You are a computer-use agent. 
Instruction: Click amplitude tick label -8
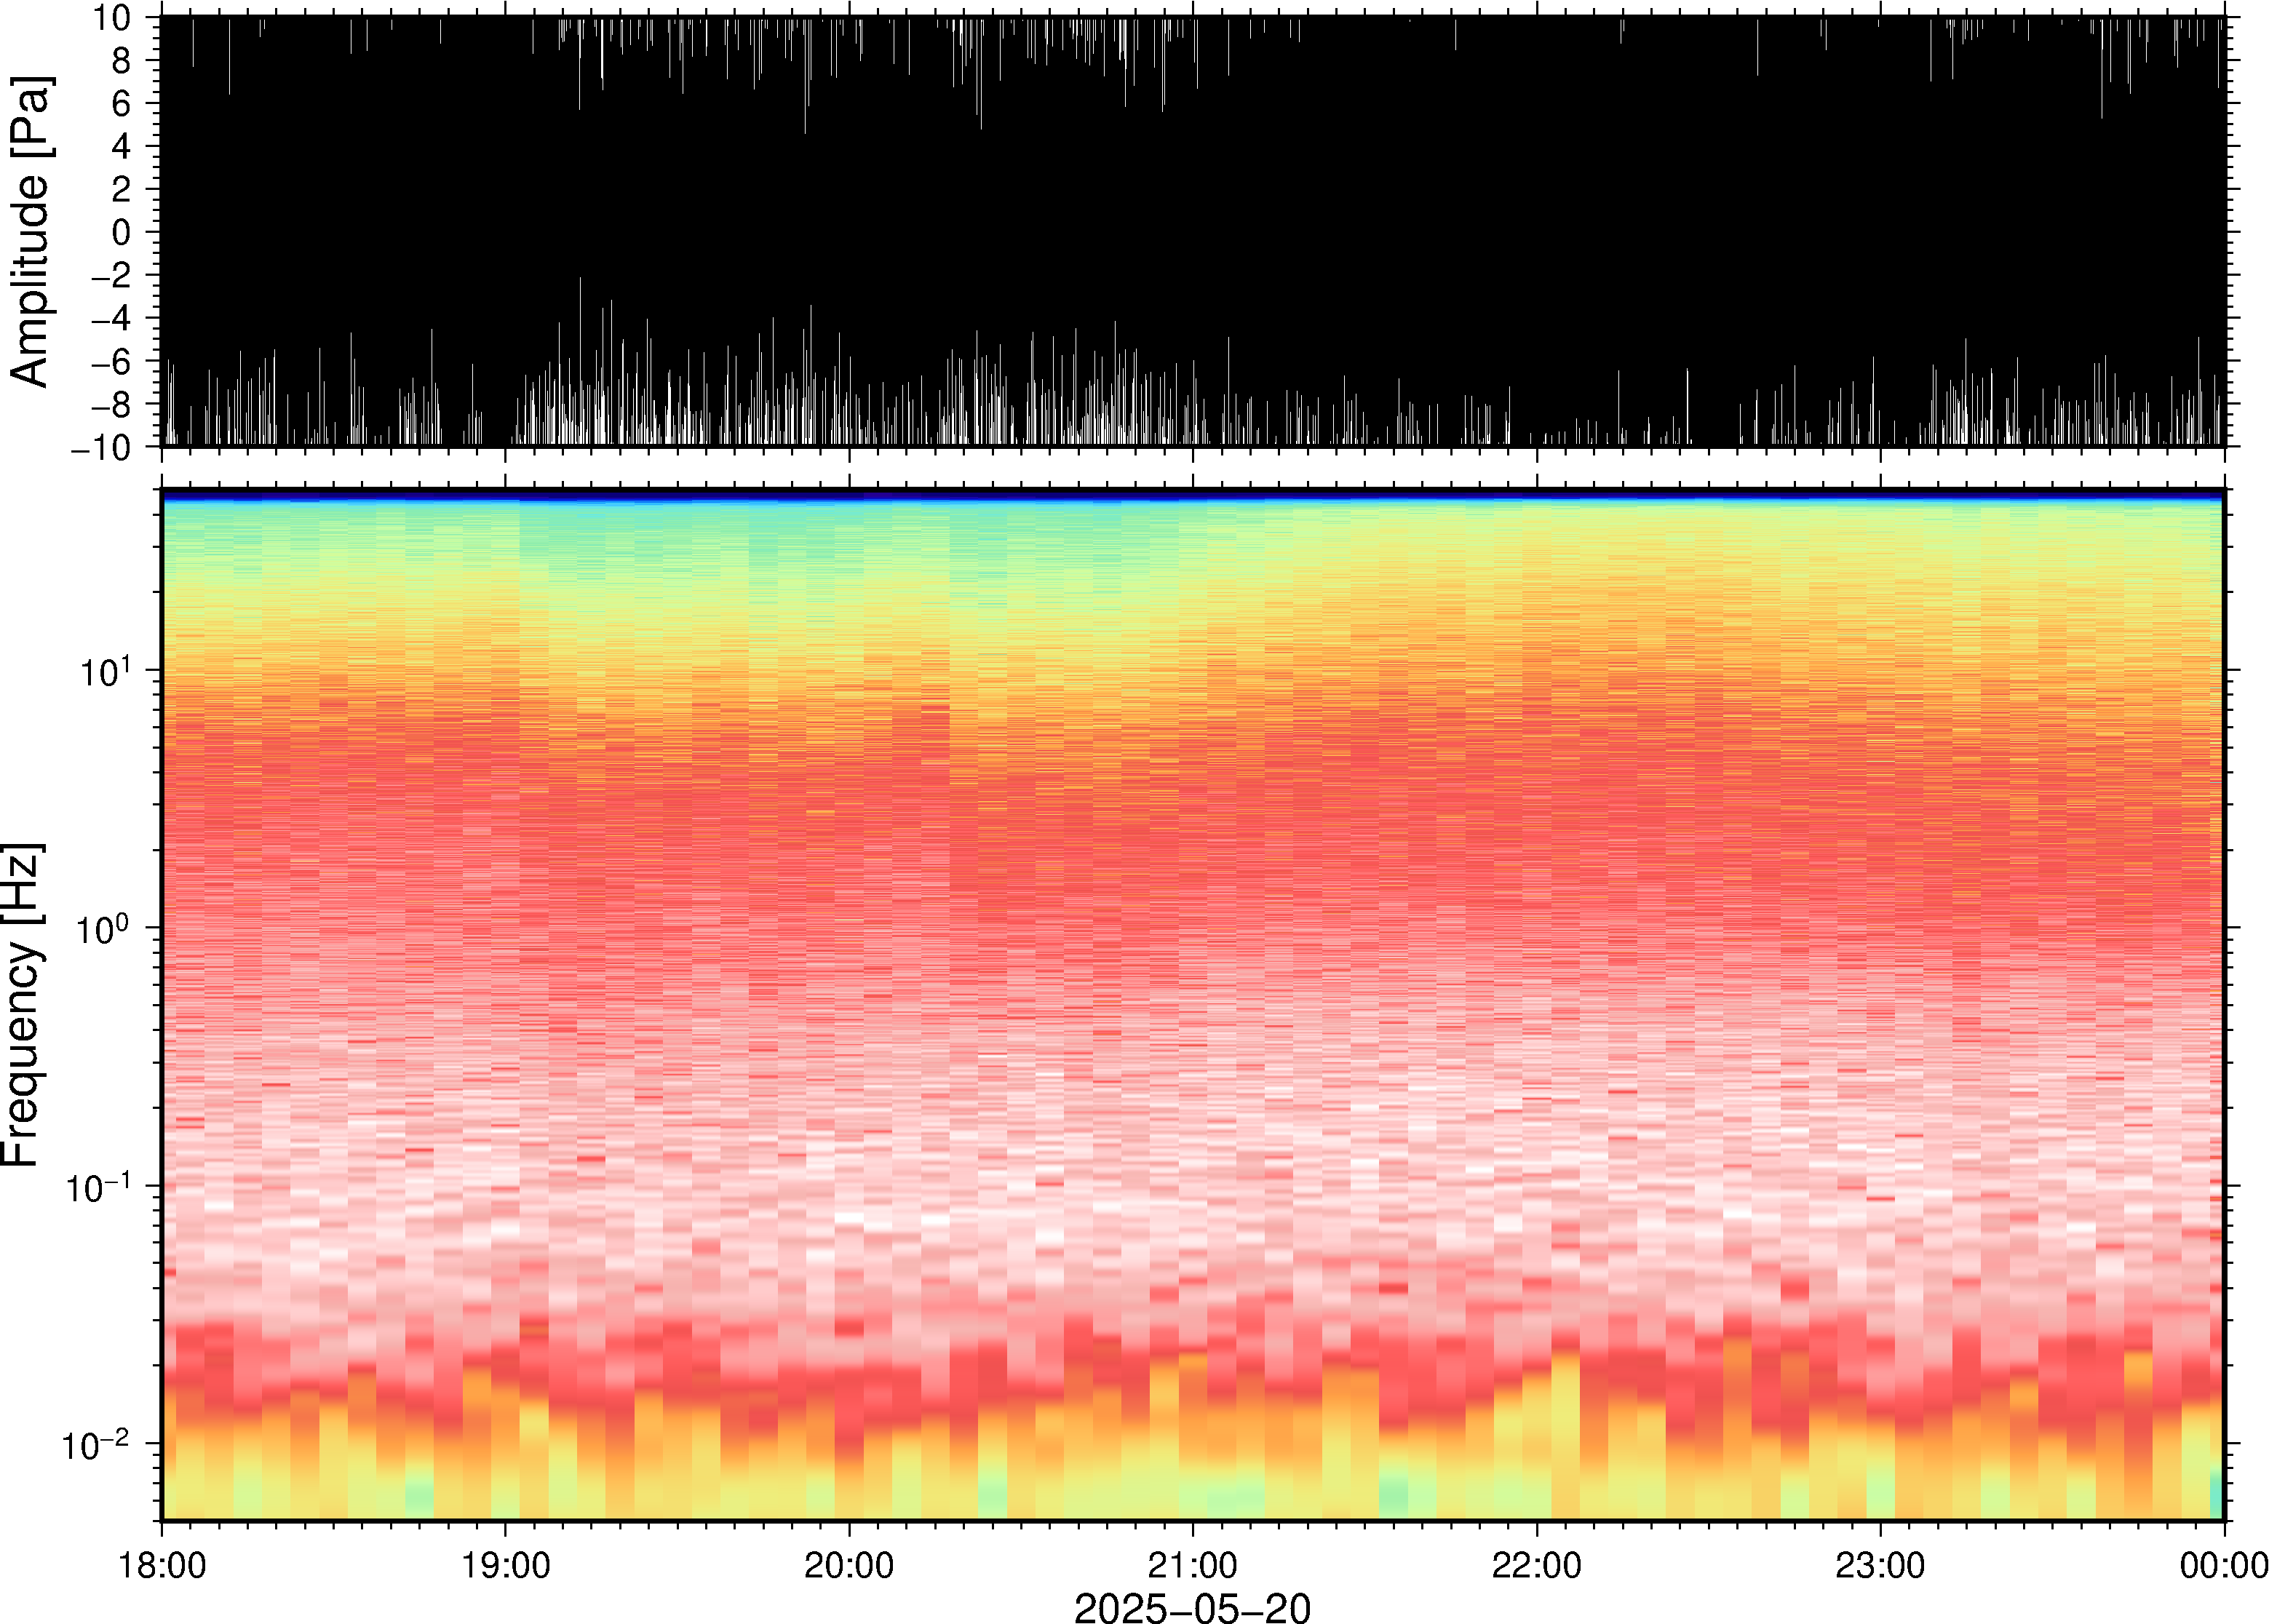pyautogui.click(x=111, y=404)
